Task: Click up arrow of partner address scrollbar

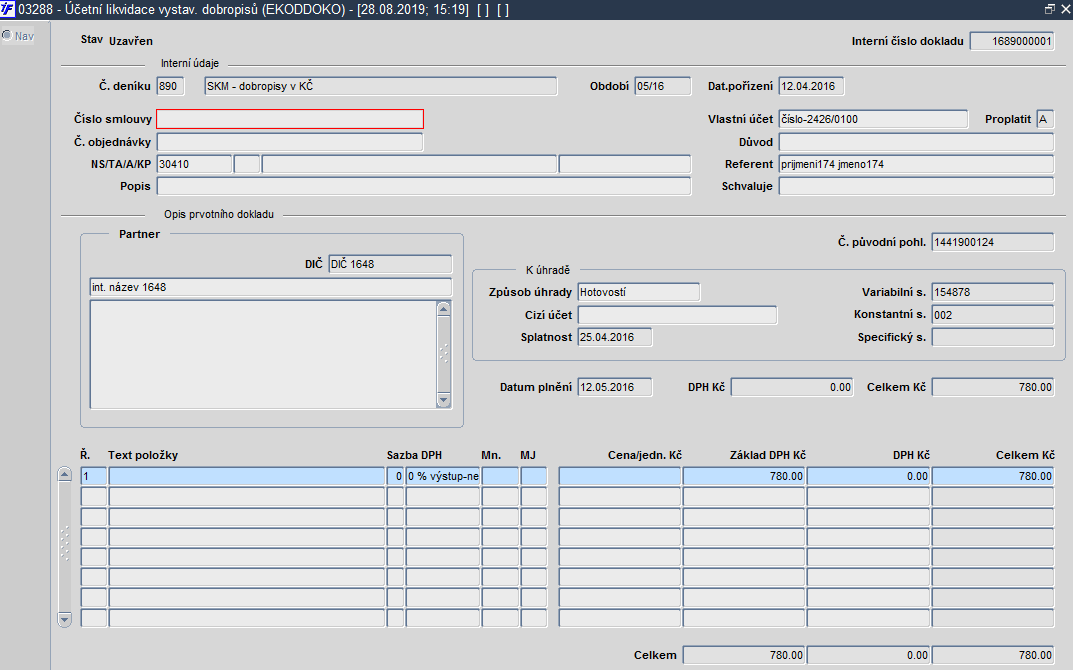Action: tap(443, 309)
